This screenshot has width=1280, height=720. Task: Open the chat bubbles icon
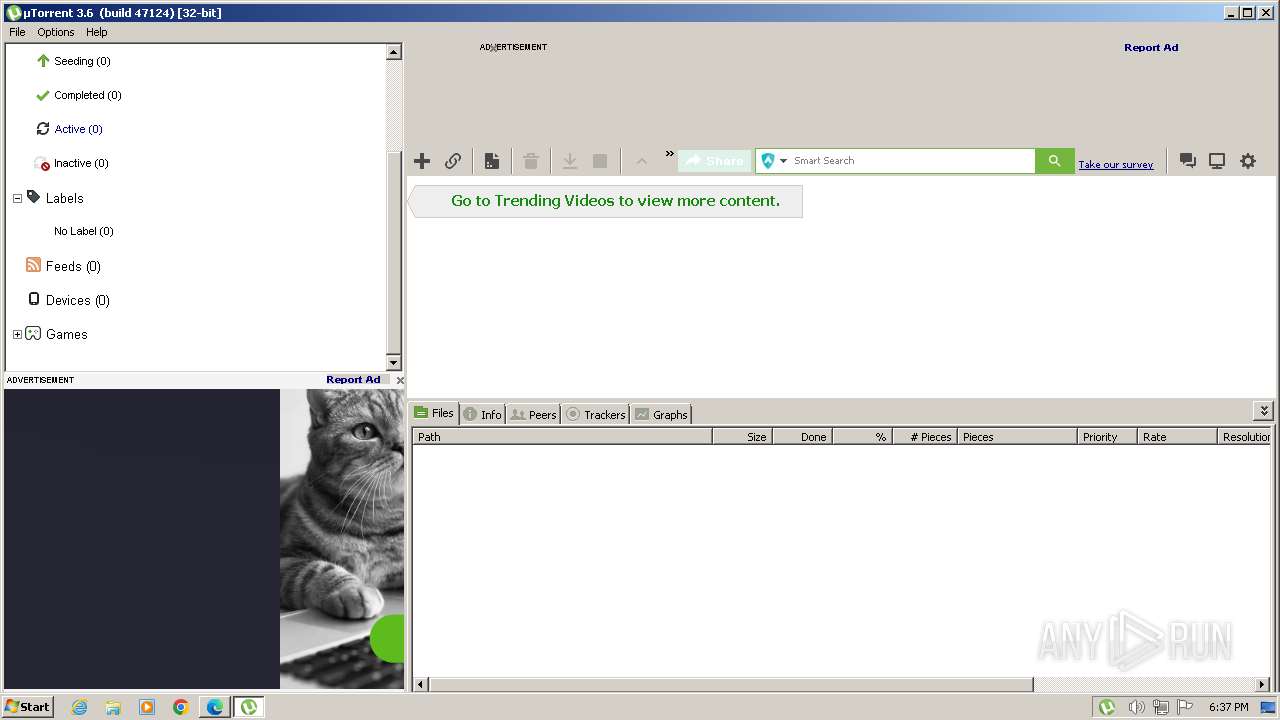click(x=1188, y=161)
